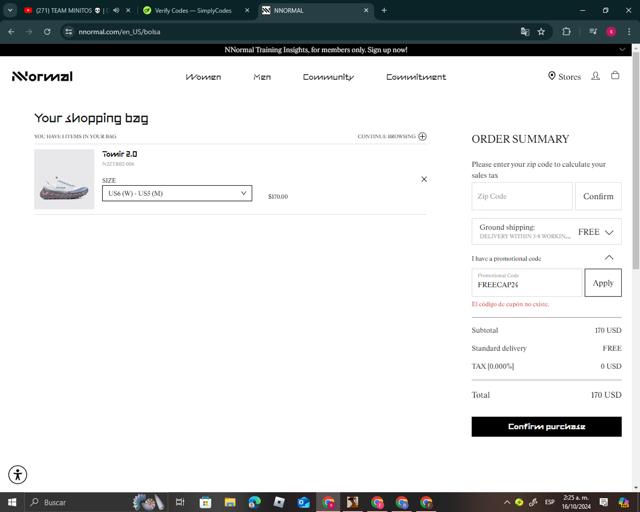Launch Microsoft Edge from the taskbar
Image resolution: width=640 pixels, height=512 pixels.
coord(254,502)
